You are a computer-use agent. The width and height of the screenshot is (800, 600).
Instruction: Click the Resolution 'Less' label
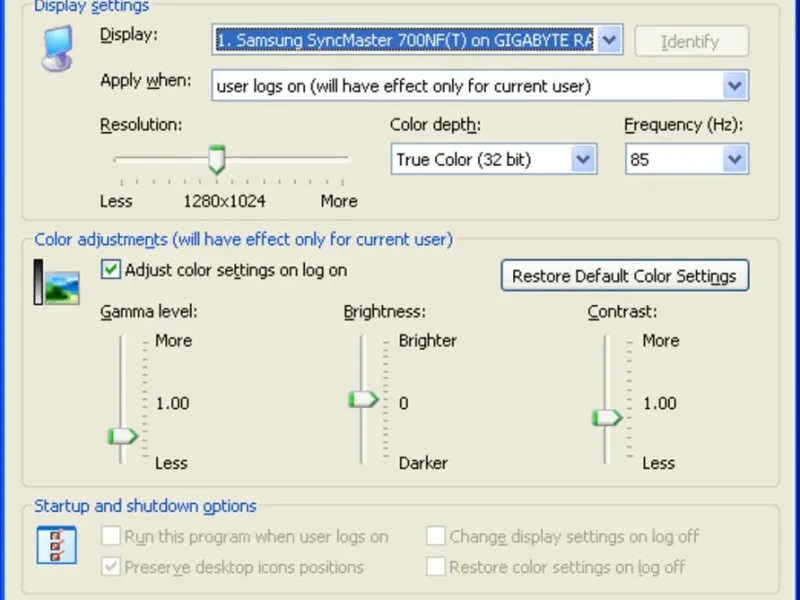pyautogui.click(x=116, y=201)
